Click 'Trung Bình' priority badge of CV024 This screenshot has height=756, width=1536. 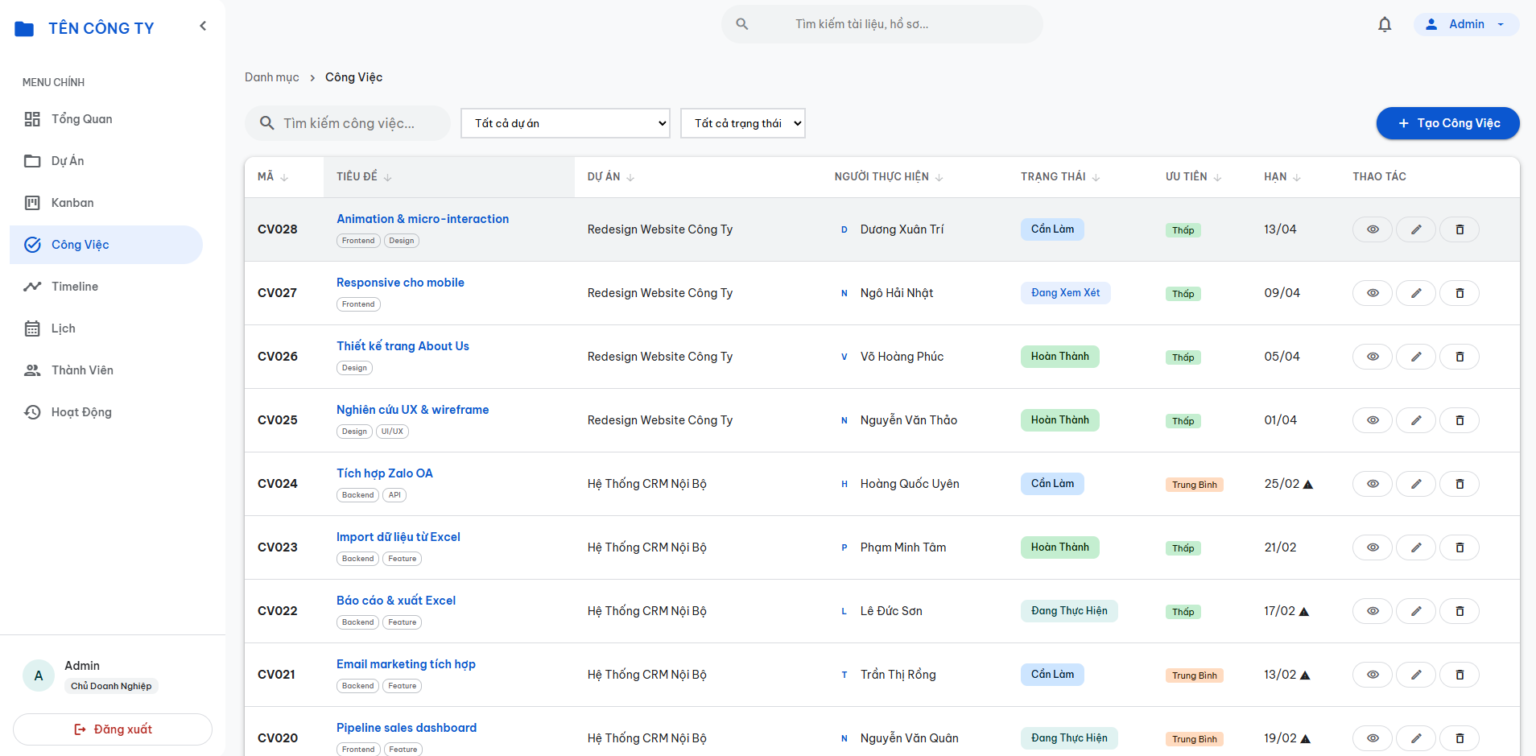click(1194, 485)
